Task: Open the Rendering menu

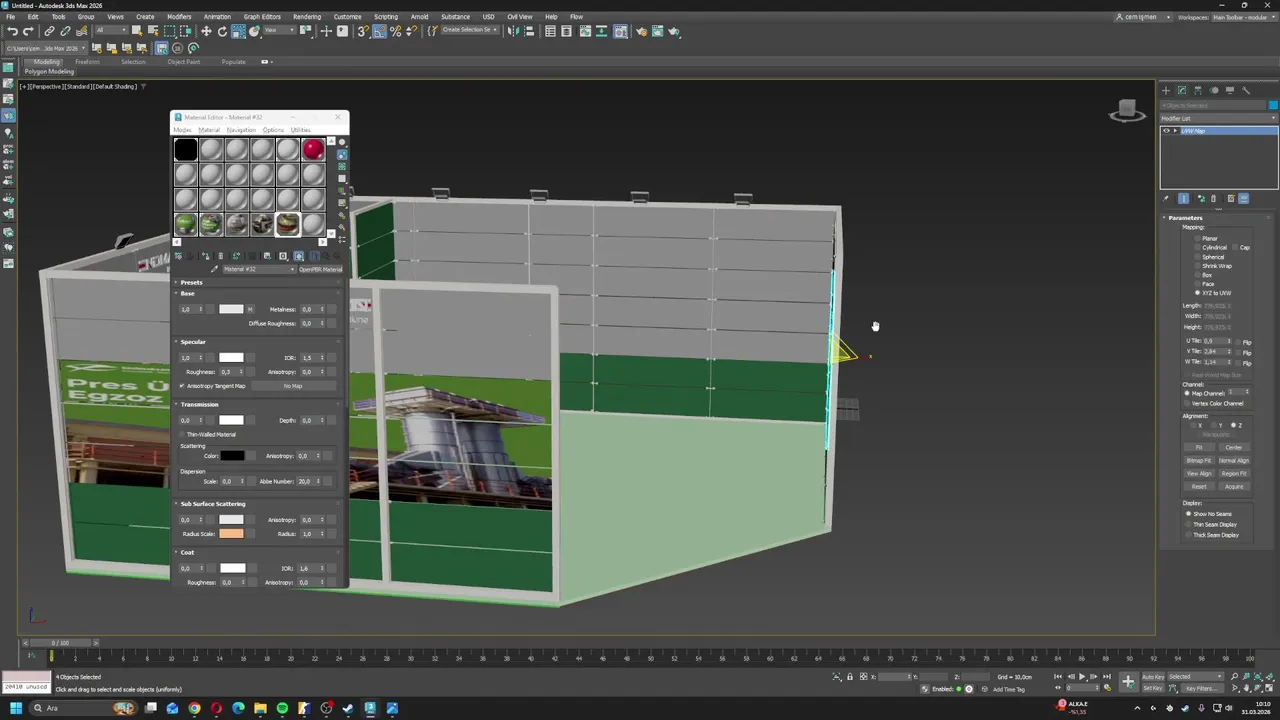Action: [306, 17]
